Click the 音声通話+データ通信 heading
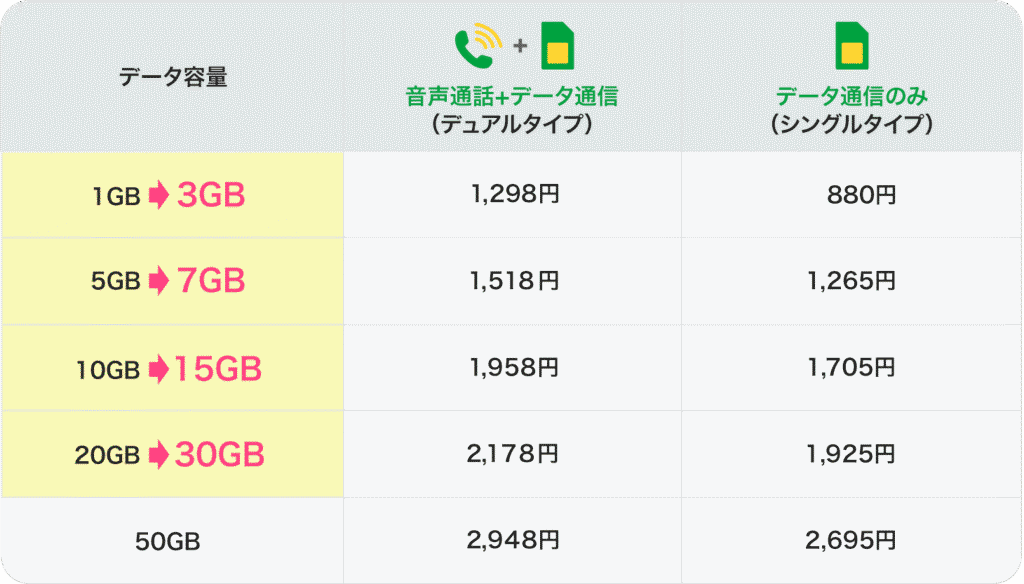The image size is (1024, 584). pyautogui.click(x=511, y=97)
